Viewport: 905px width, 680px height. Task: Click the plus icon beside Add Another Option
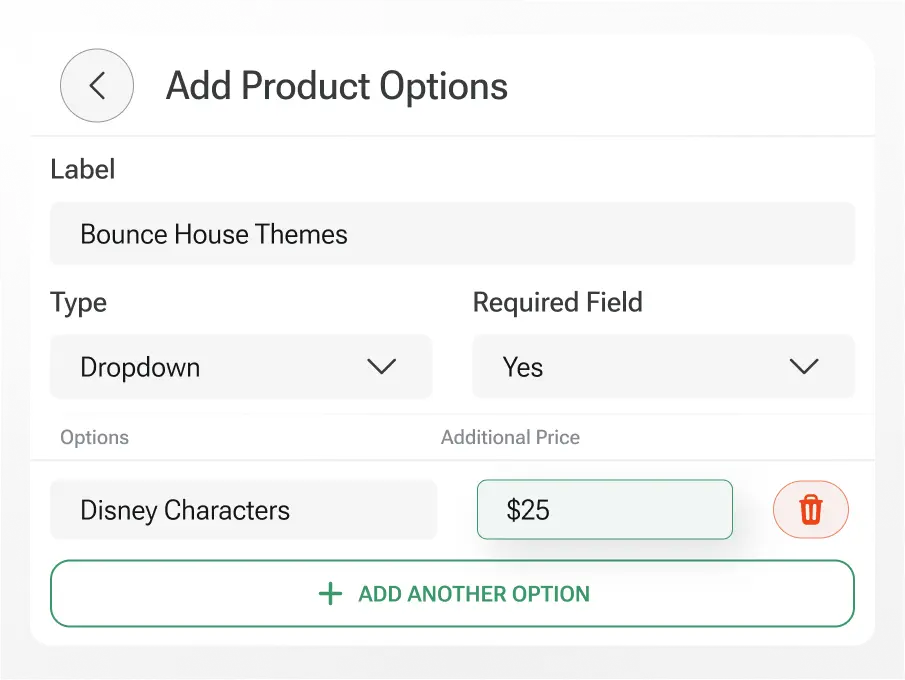pyautogui.click(x=330, y=594)
